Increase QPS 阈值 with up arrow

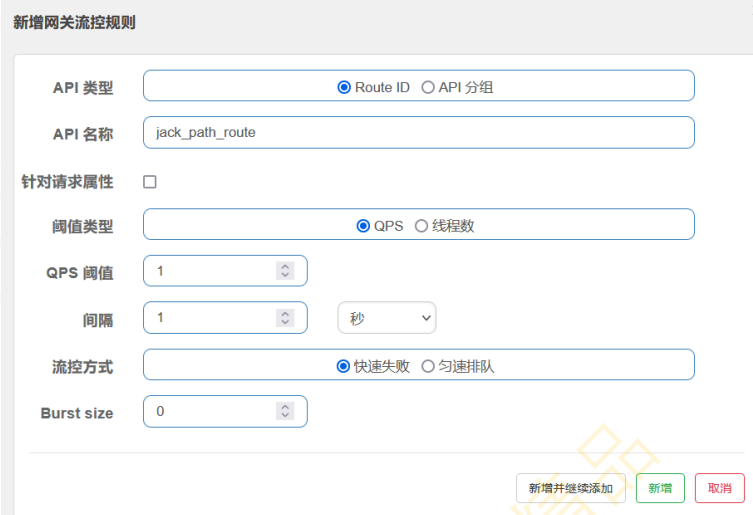pyautogui.click(x=285, y=267)
